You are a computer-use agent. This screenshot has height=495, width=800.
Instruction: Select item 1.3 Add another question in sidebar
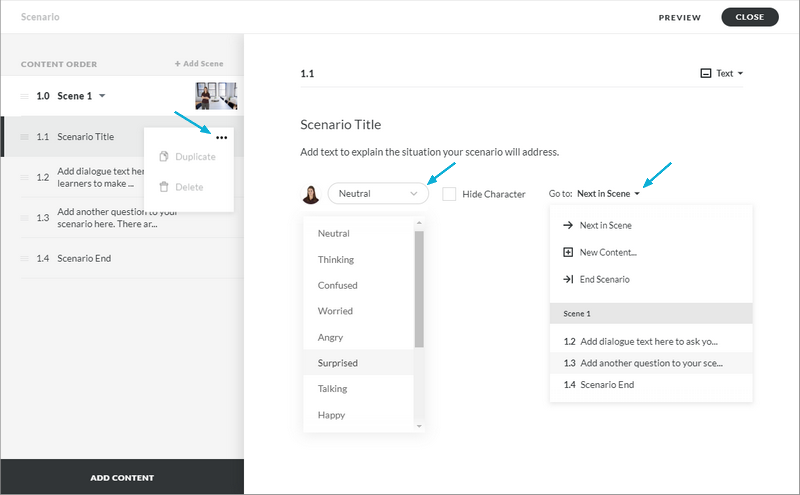click(x=122, y=218)
